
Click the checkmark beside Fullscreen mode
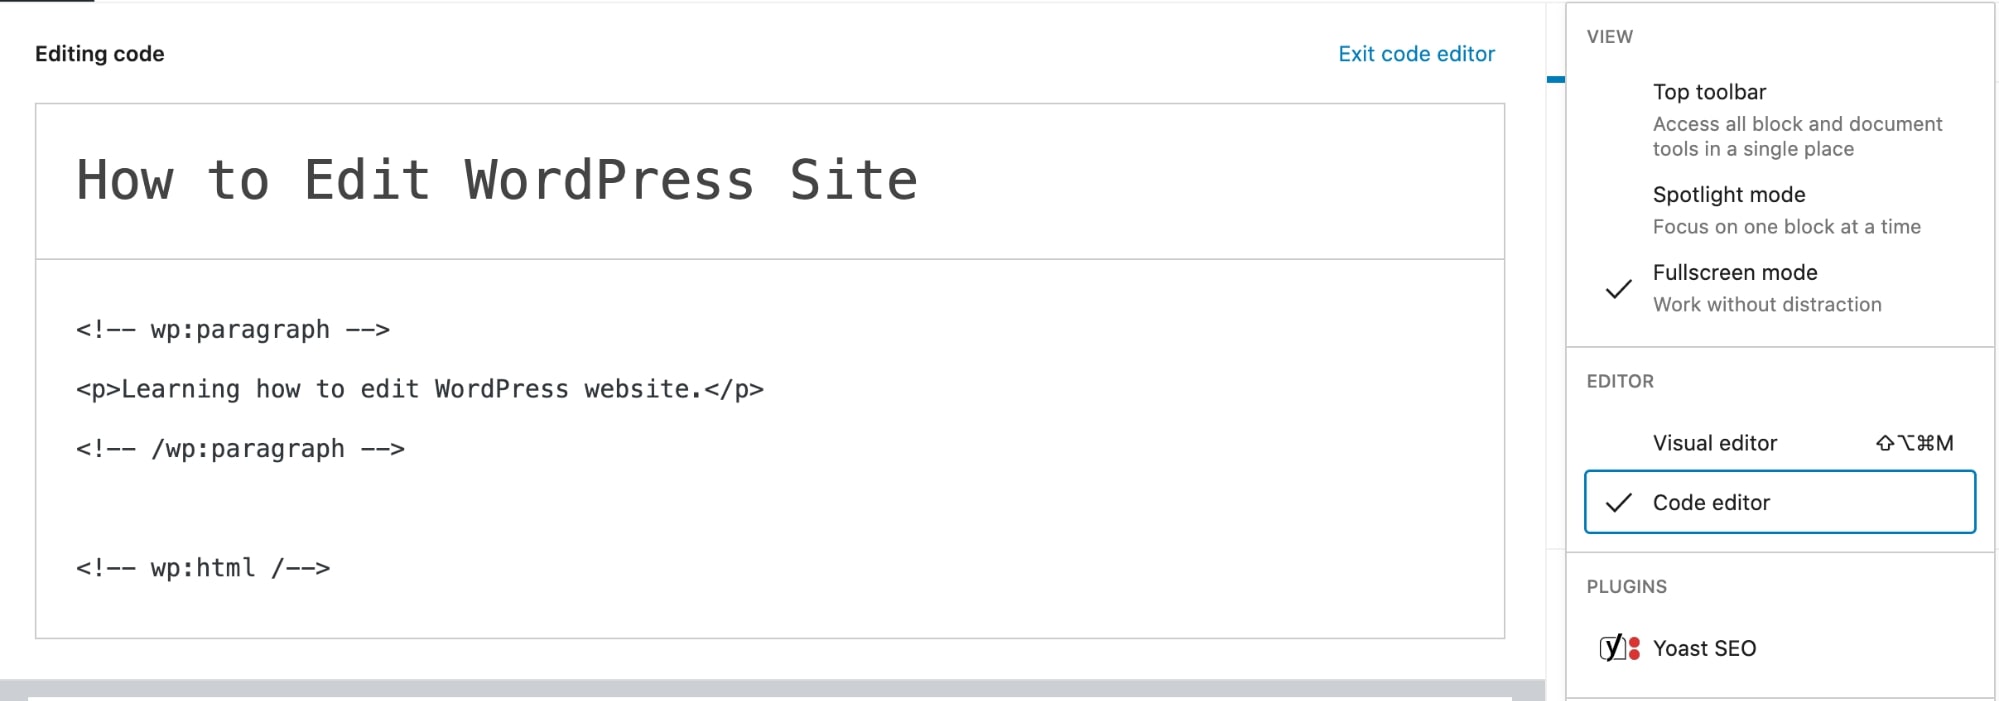[1616, 290]
